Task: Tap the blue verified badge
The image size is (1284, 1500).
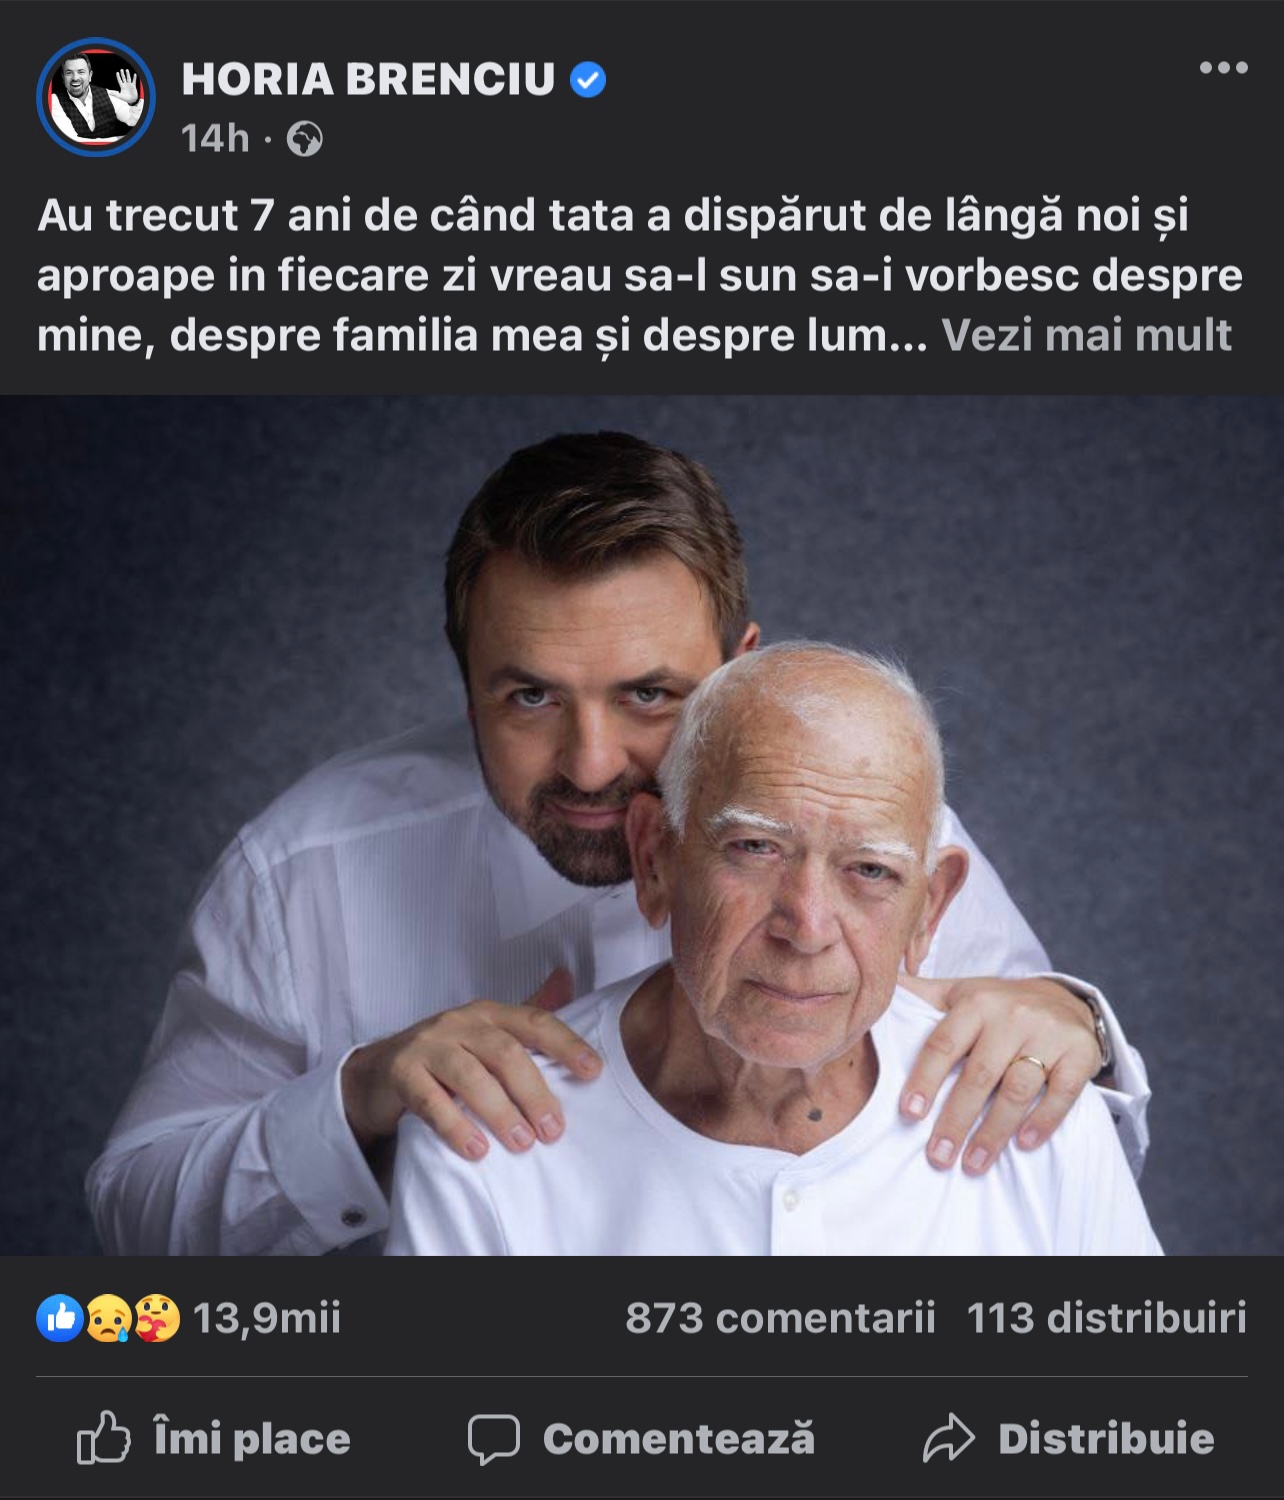Action: tap(588, 79)
